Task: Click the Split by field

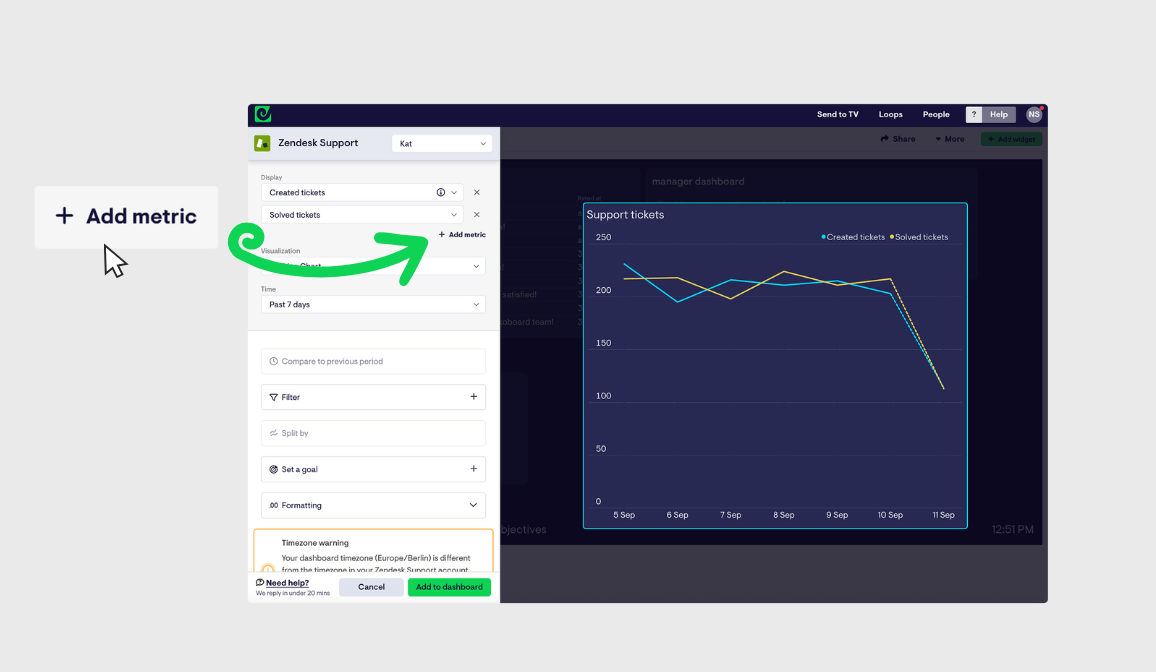Action: 373,433
